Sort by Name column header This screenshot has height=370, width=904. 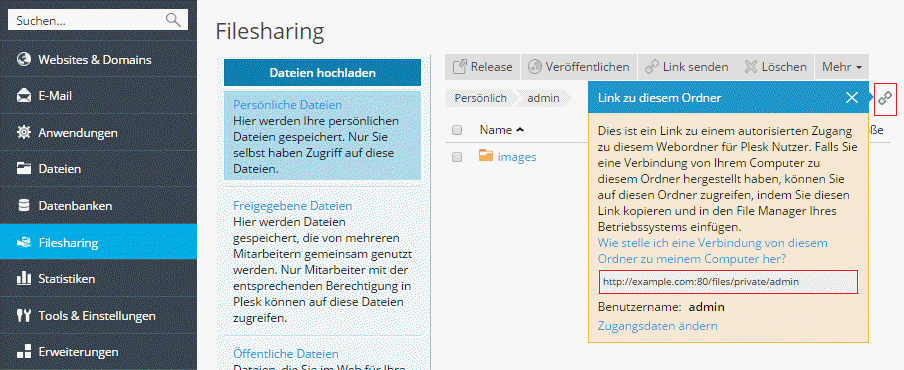point(502,130)
